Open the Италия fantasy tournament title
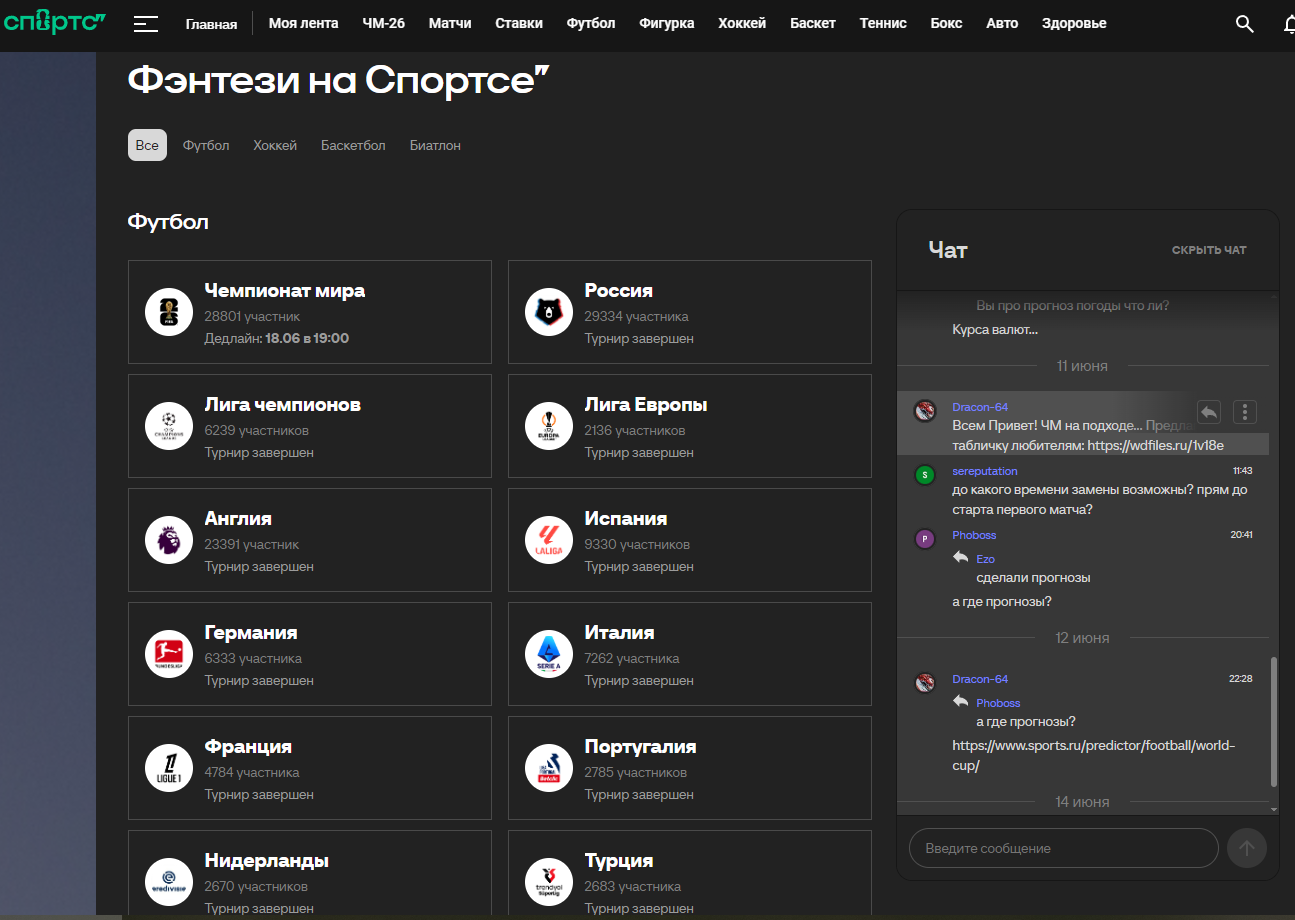Screen dimensions: 1295x920 620,633
